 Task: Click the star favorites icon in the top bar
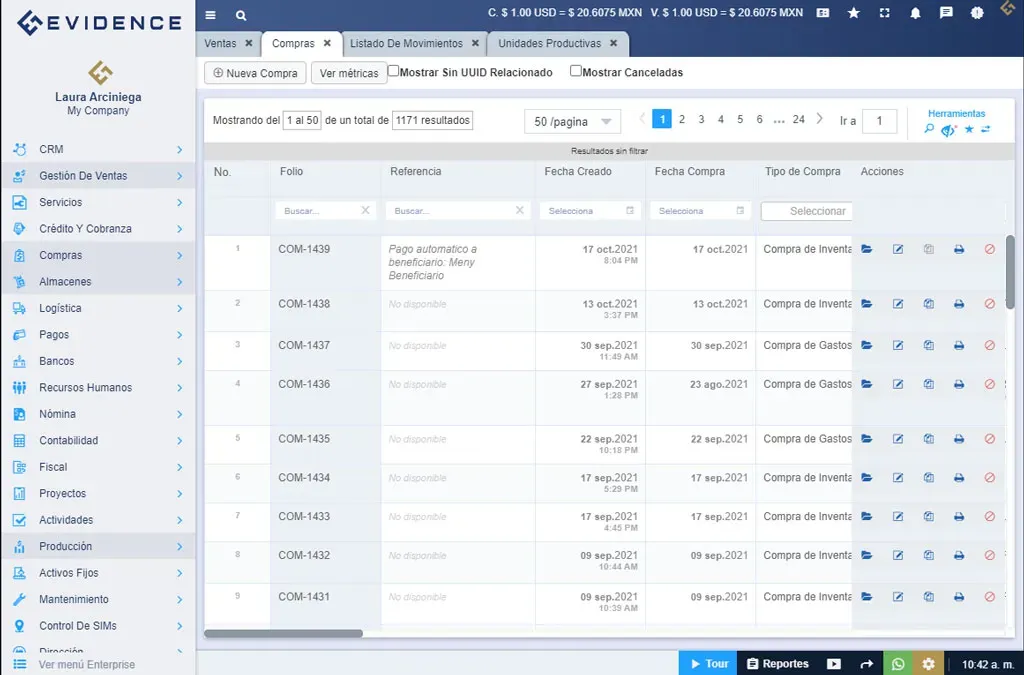click(x=854, y=15)
